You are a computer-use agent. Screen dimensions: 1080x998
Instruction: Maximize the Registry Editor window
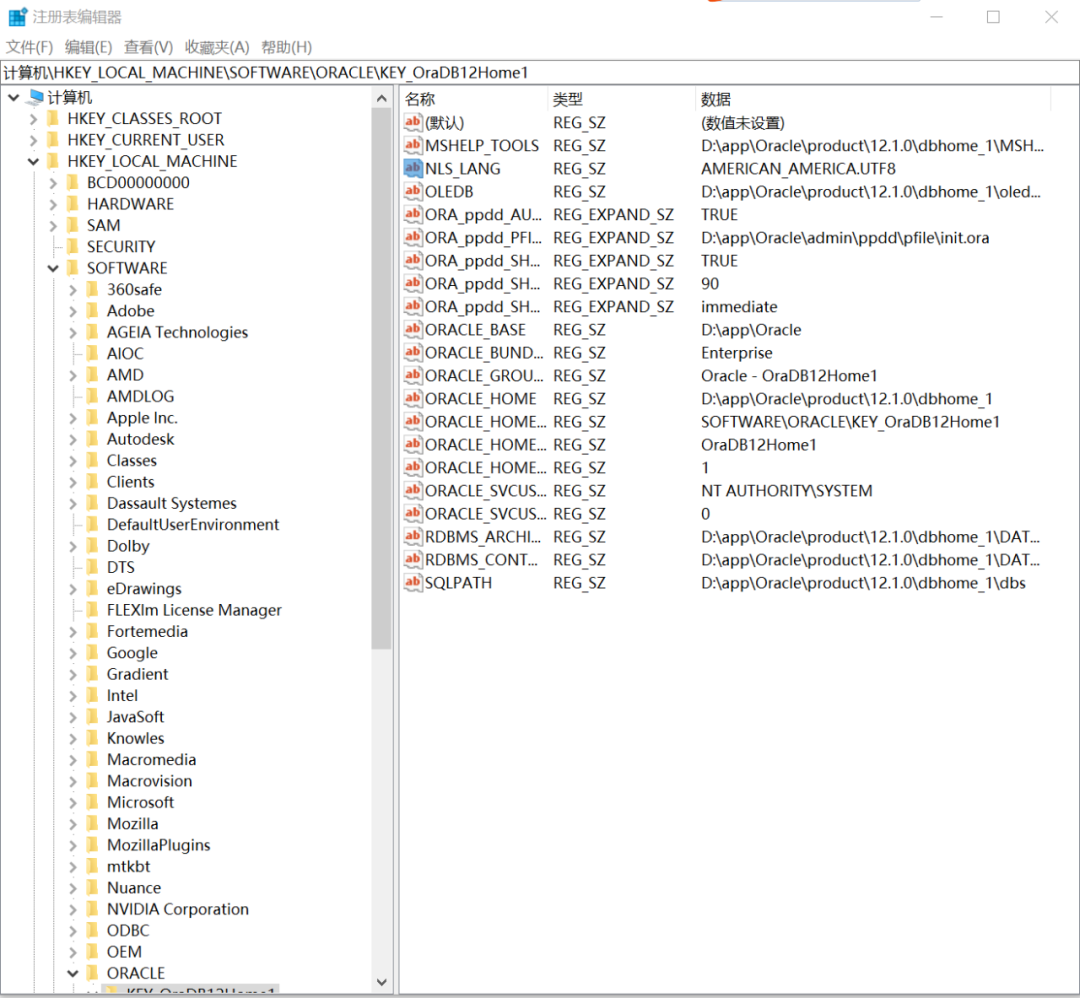[x=993, y=17]
